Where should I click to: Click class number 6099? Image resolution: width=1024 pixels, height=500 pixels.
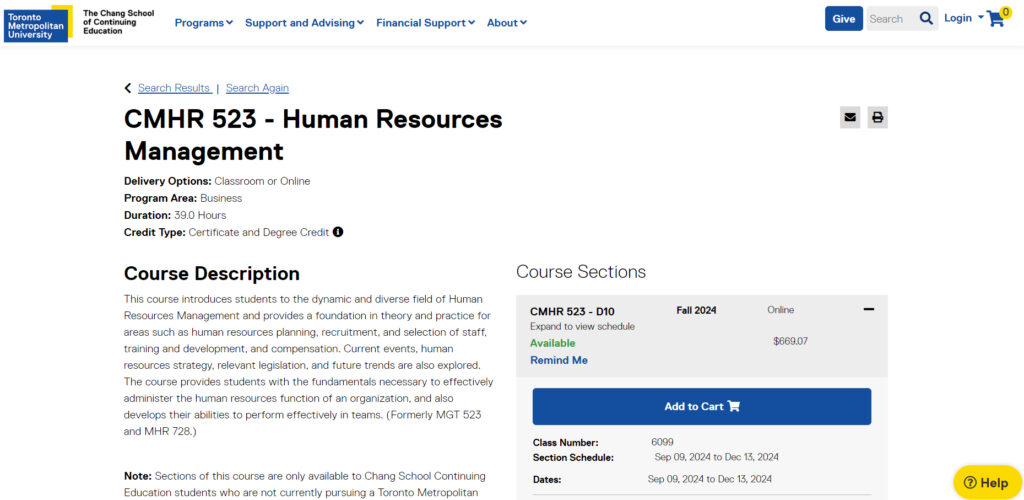click(x=662, y=442)
